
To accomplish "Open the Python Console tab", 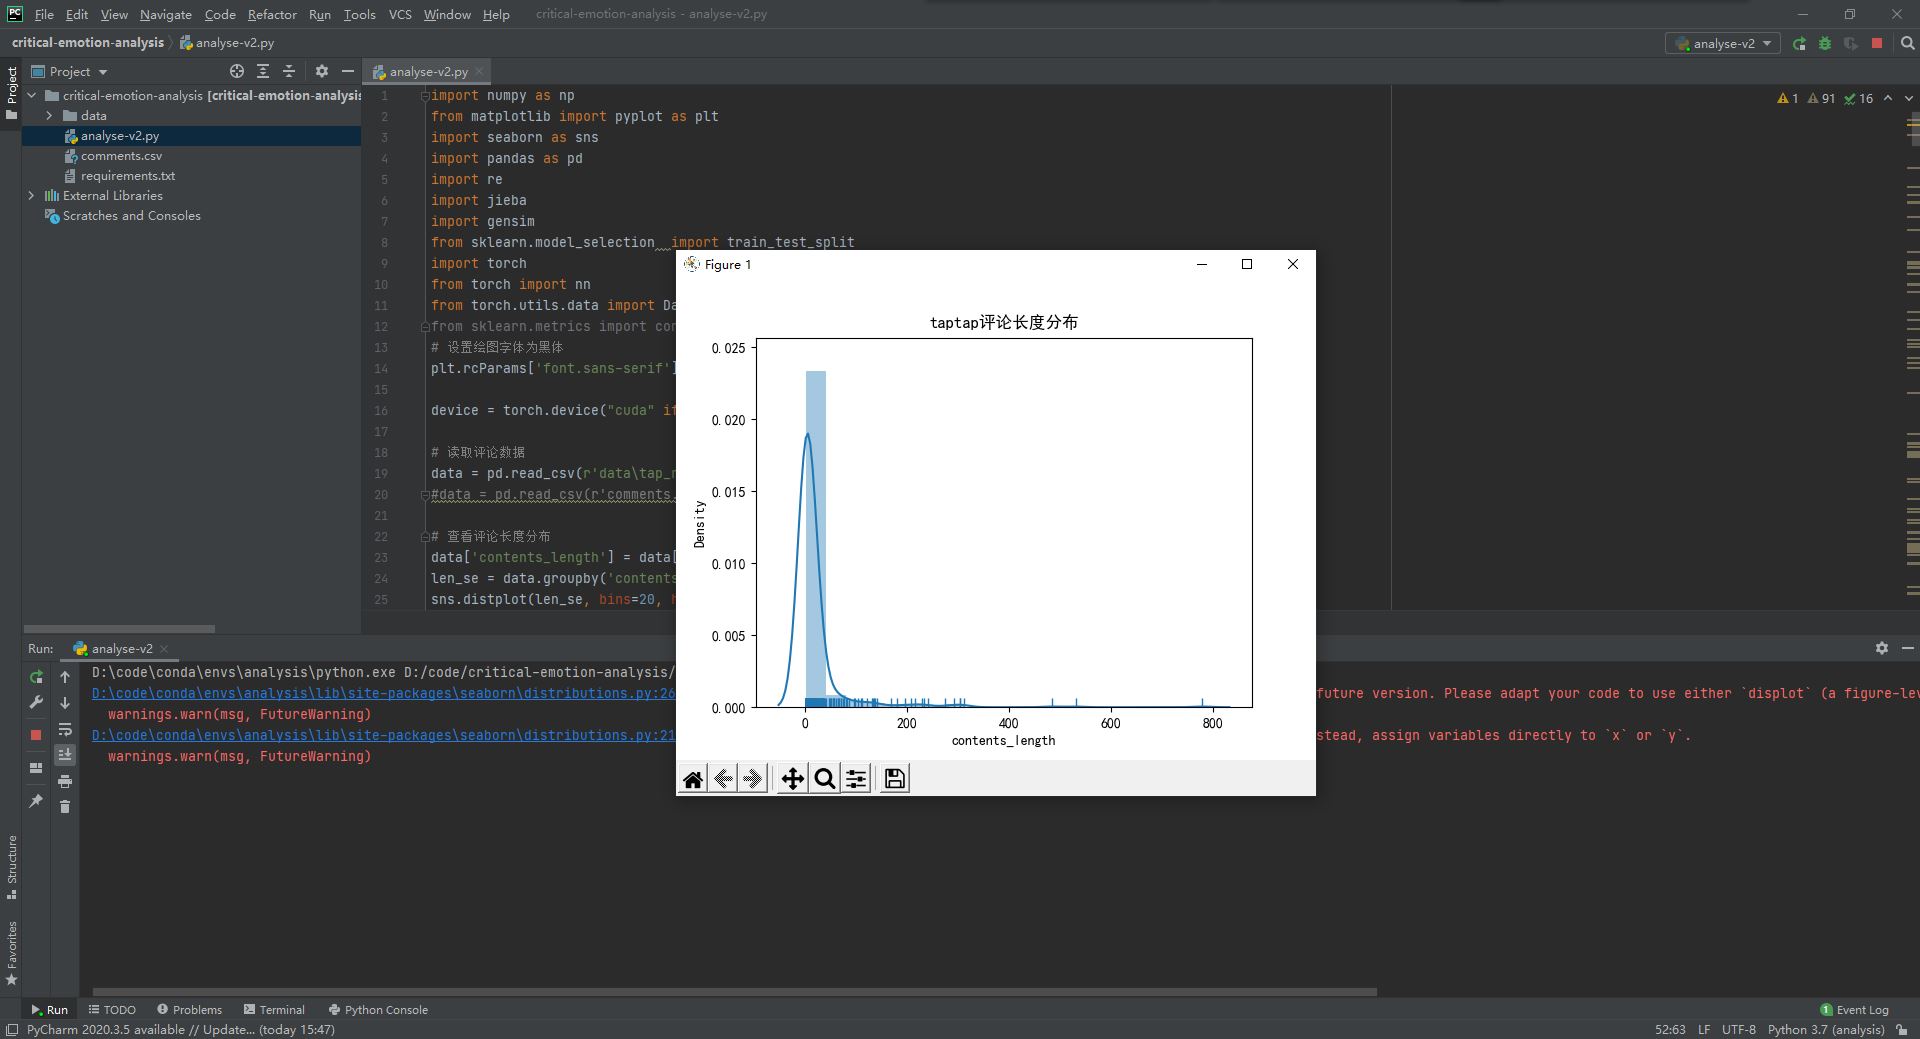I will point(378,1009).
